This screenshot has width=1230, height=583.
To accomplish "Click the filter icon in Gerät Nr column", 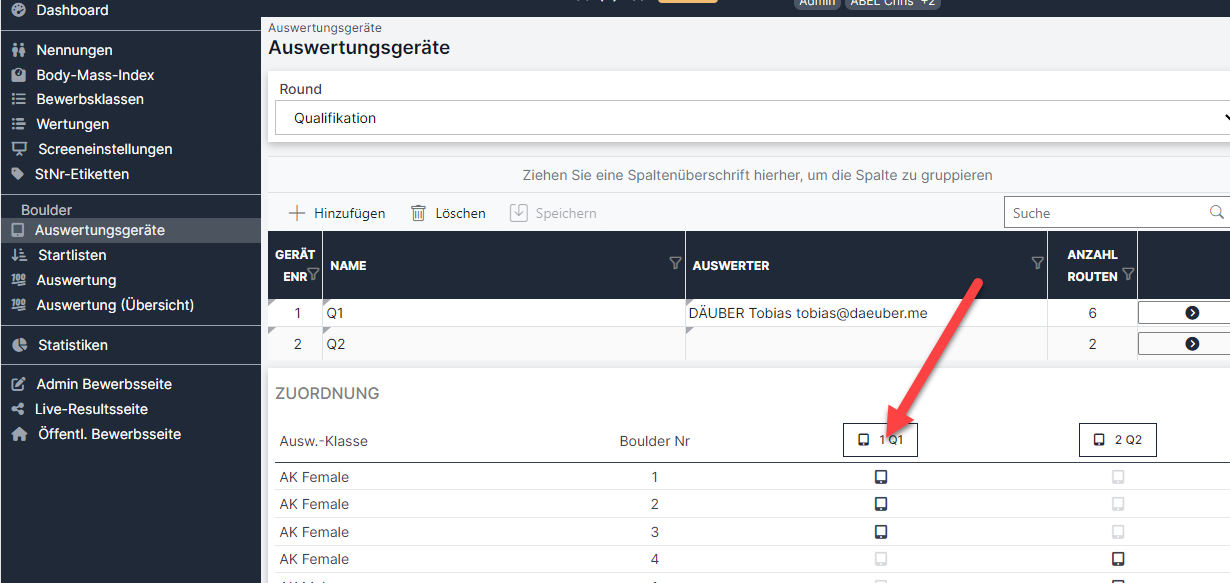I will [313, 274].
